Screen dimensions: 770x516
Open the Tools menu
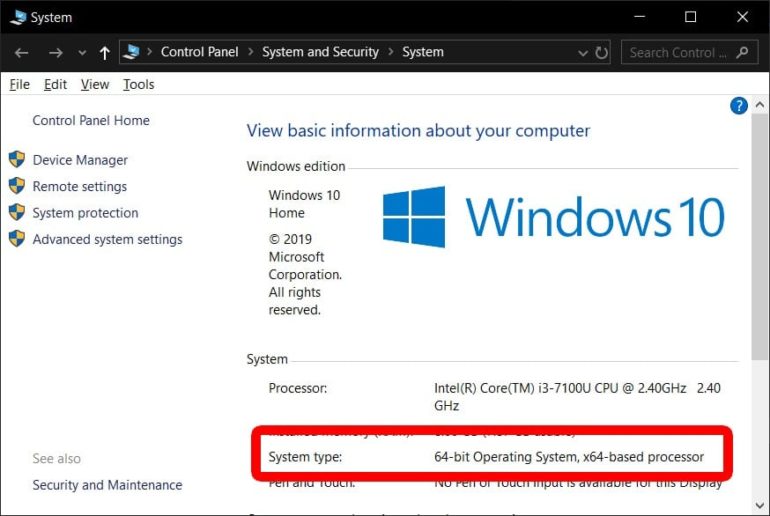pos(138,84)
